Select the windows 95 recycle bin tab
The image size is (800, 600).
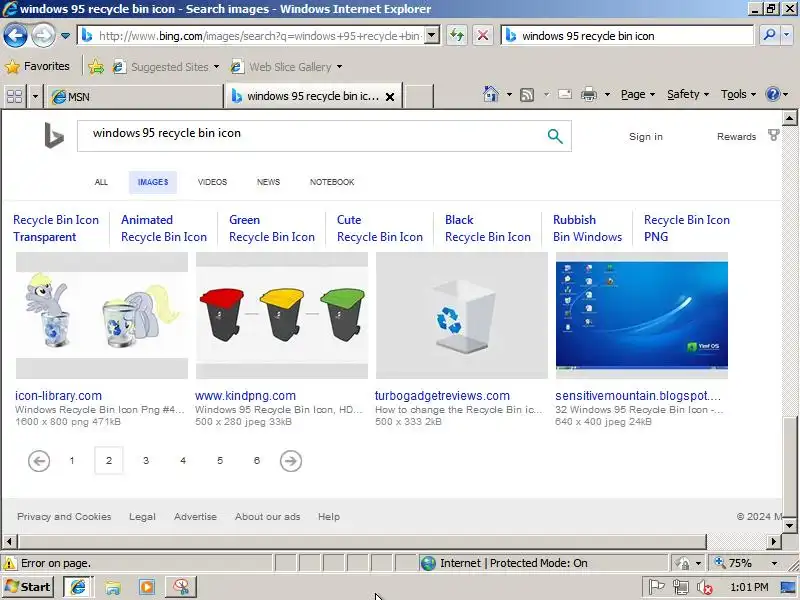306,96
